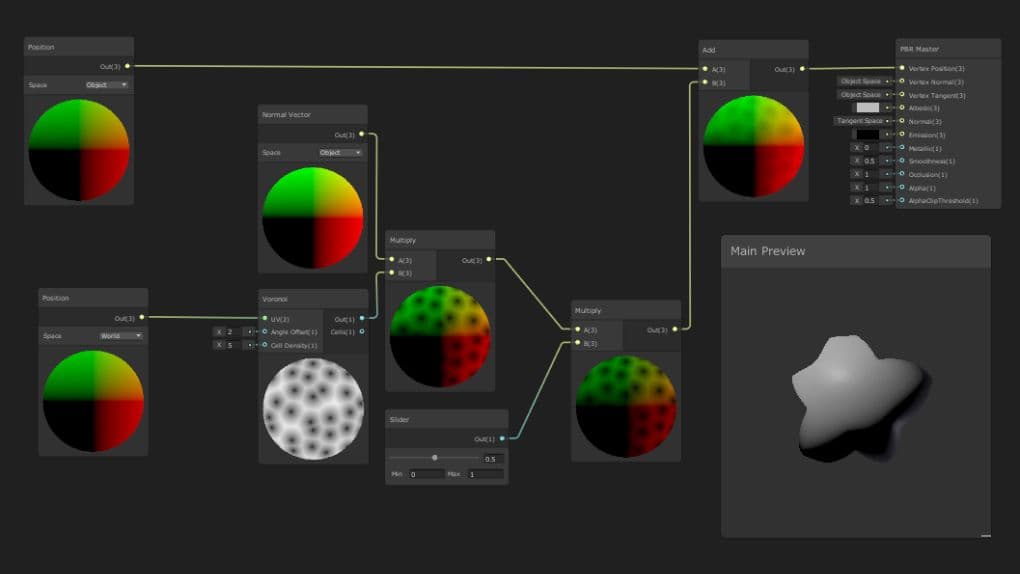Open Space dropdown showing Object on Position node
Viewport: 1020px width, 574px height.
(x=106, y=85)
